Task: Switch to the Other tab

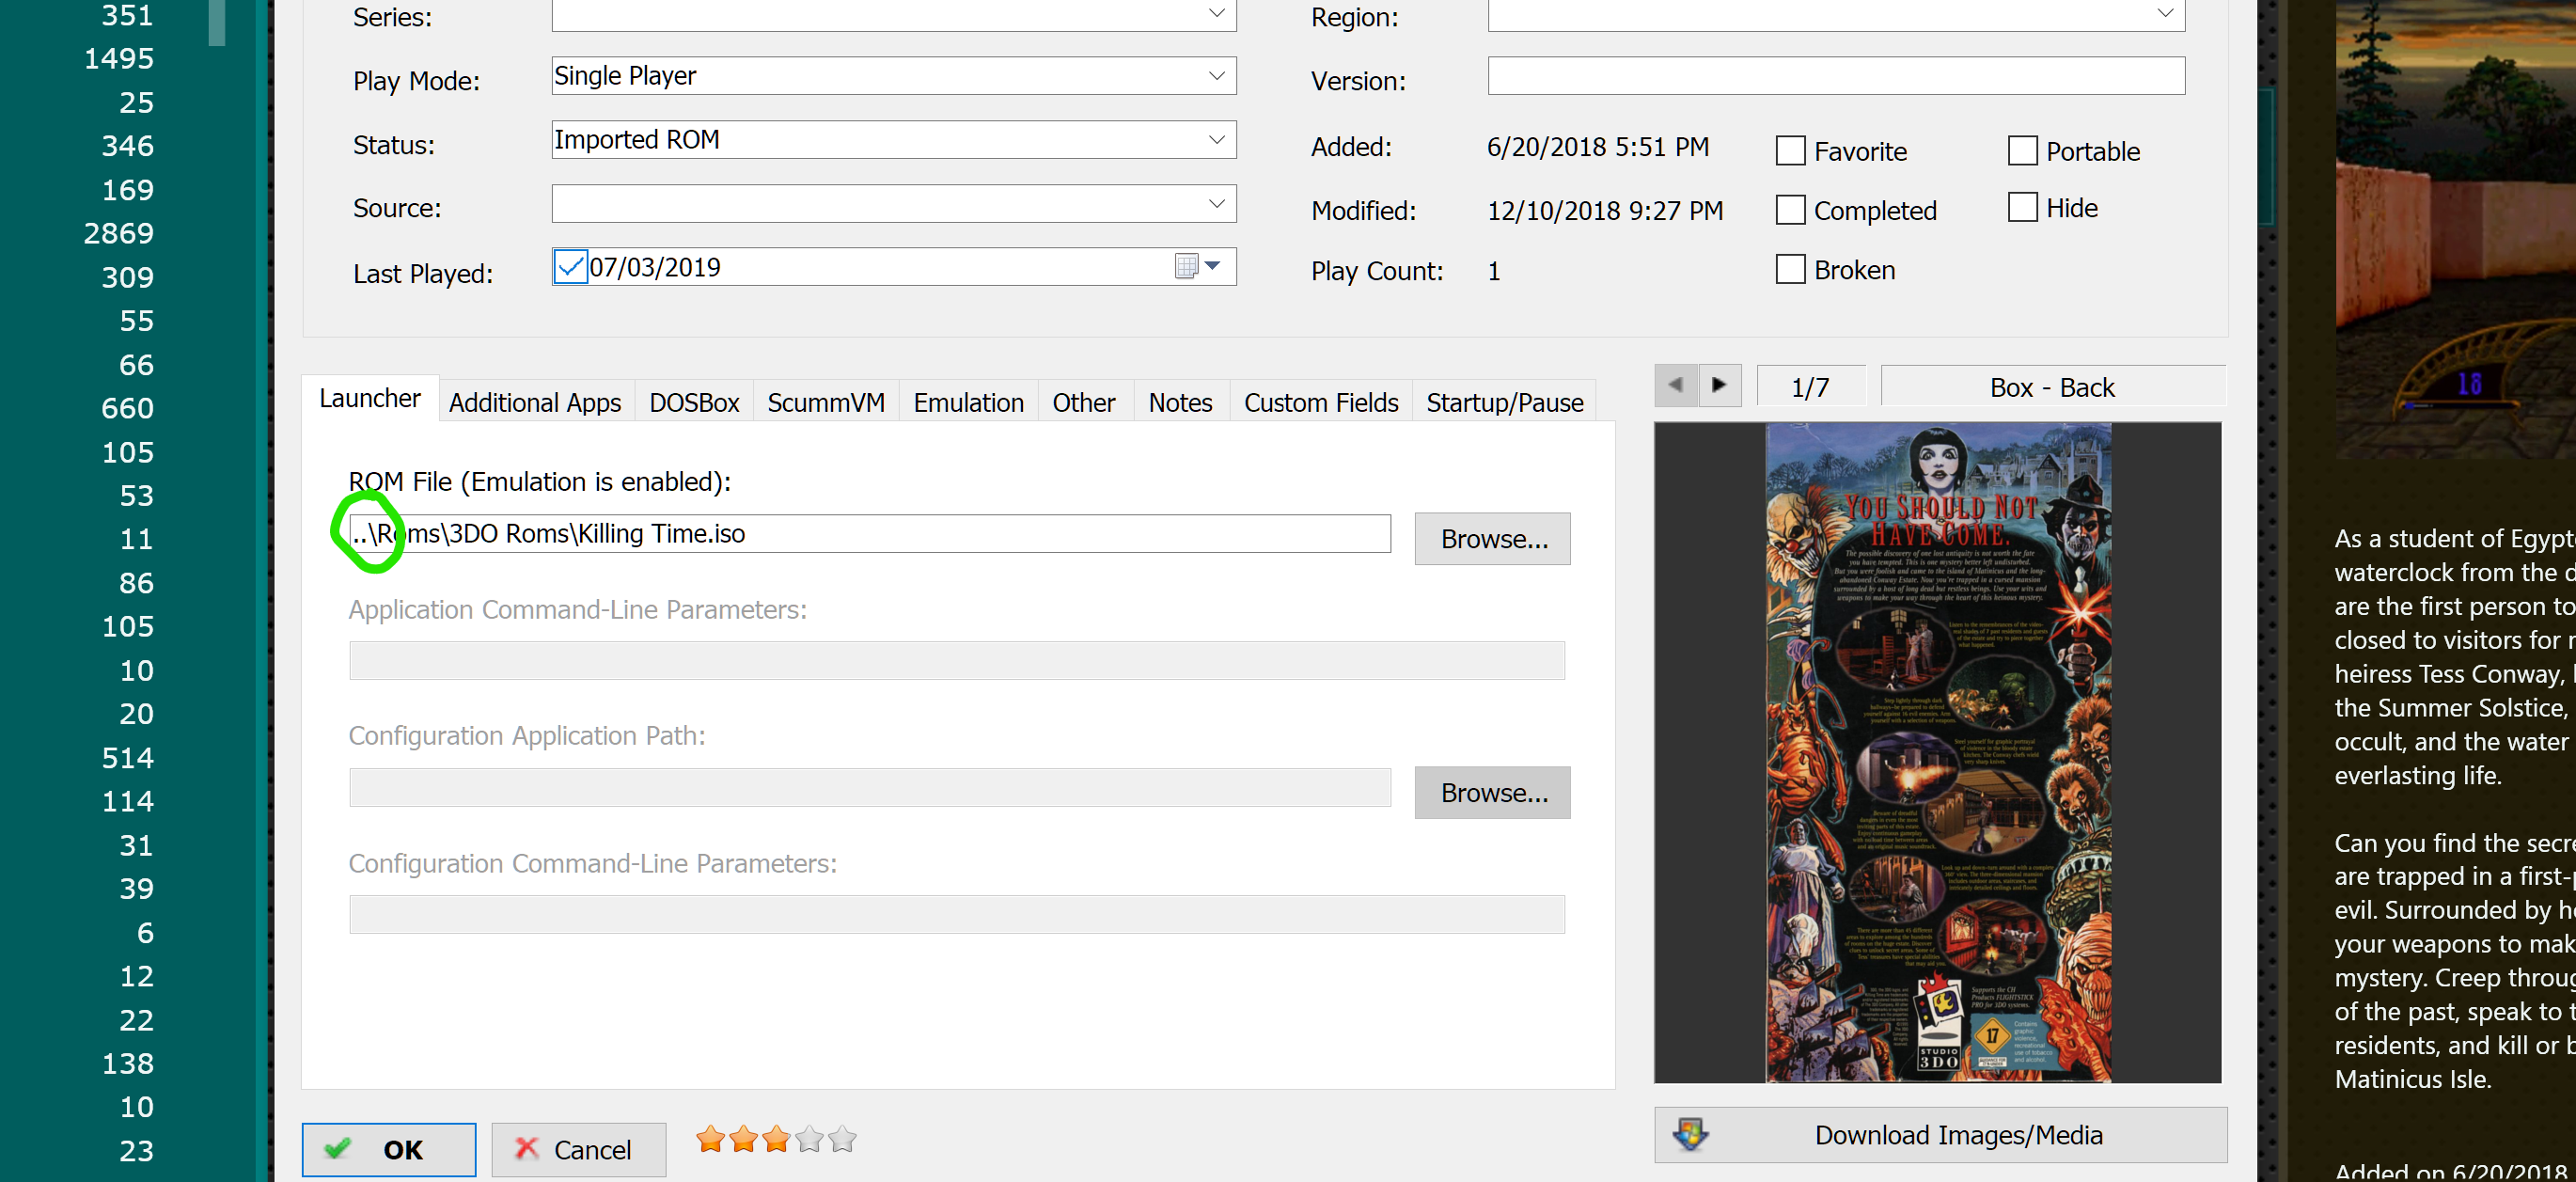Action: click(x=1083, y=403)
